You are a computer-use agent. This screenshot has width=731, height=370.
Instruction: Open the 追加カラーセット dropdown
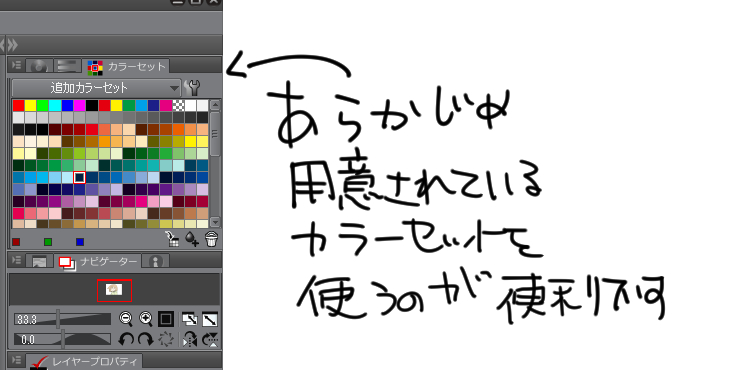tap(96, 88)
